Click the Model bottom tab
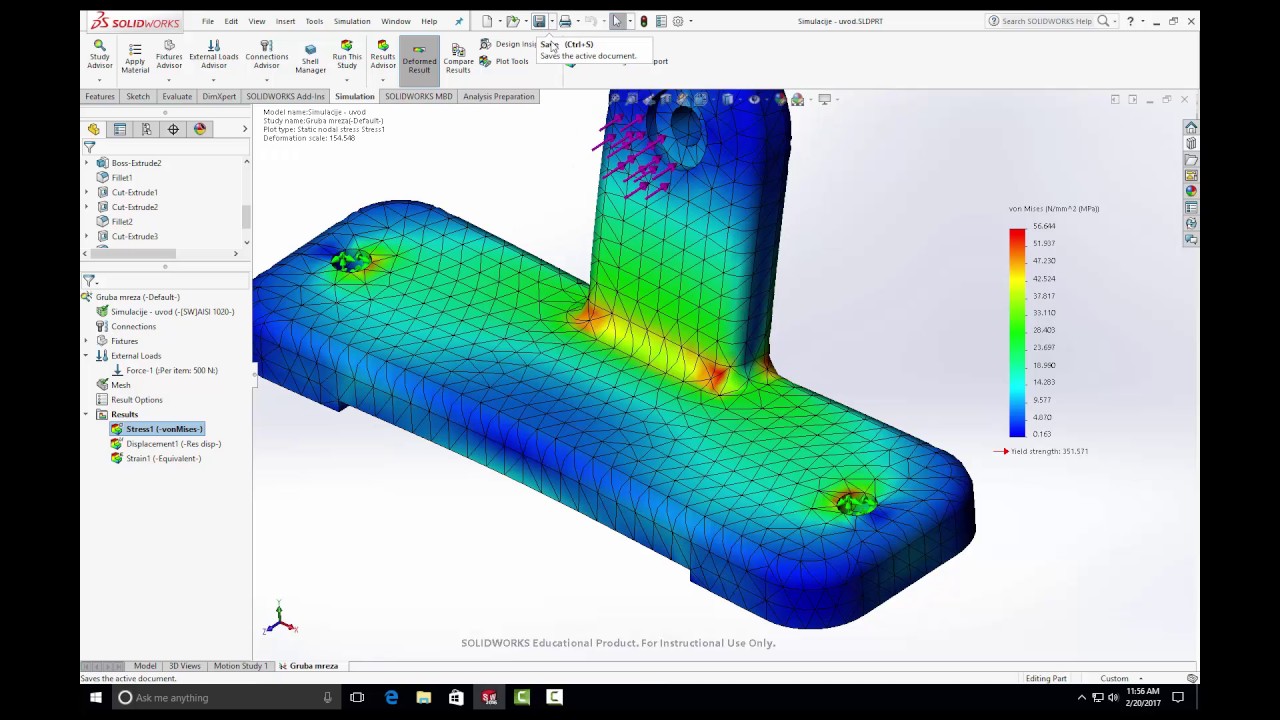1280x720 pixels. point(145,666)
